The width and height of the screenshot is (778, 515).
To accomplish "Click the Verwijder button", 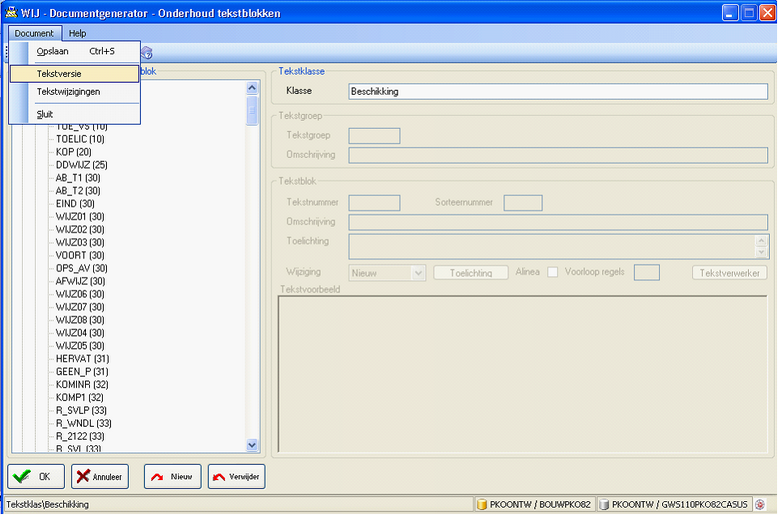I will click(237, 477).
